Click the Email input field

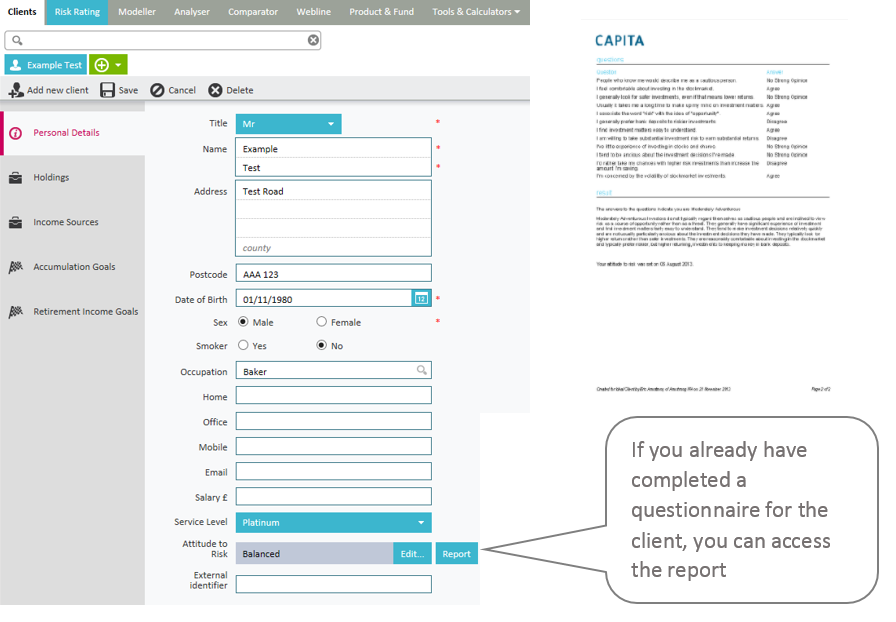pos(334,472)
